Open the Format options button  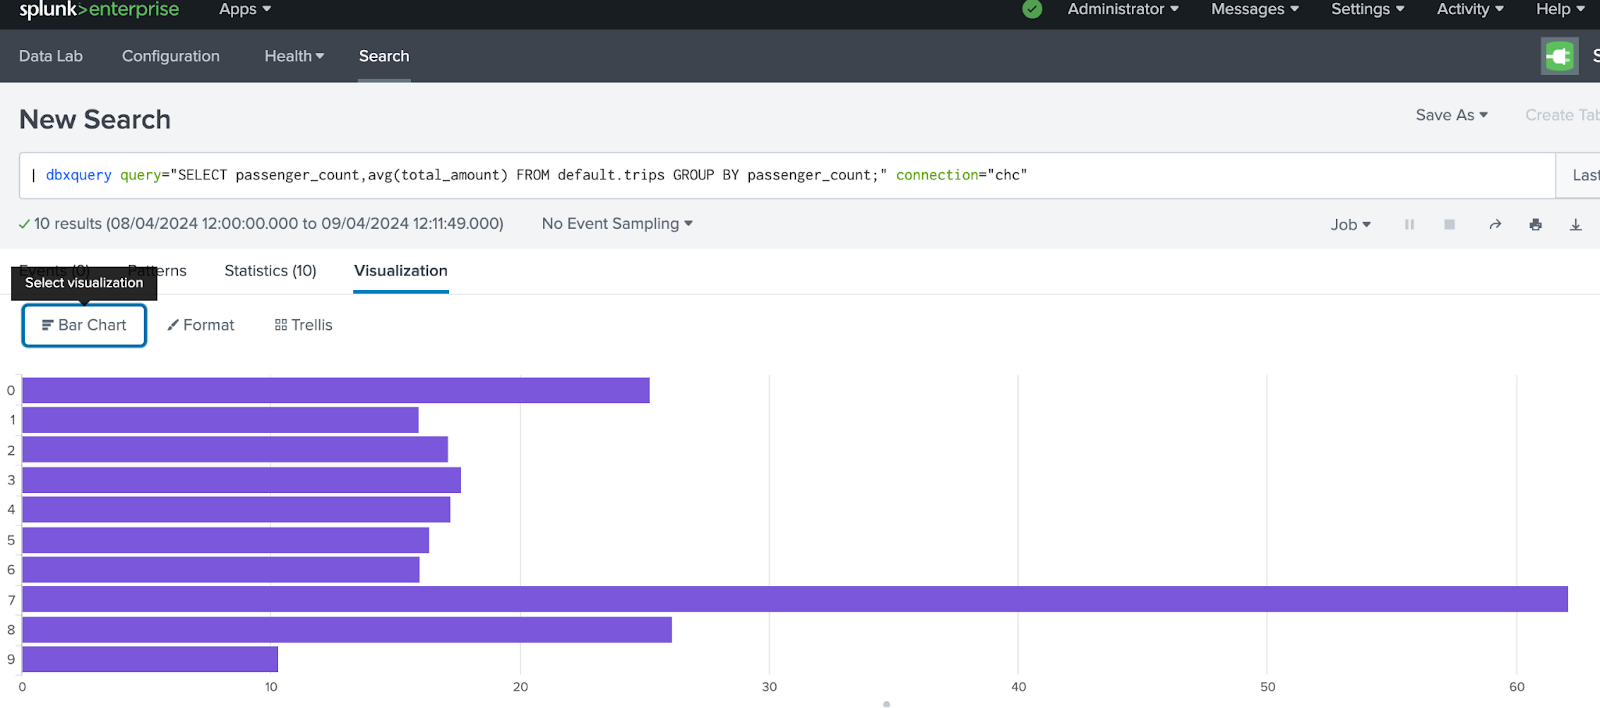point(201,325)
